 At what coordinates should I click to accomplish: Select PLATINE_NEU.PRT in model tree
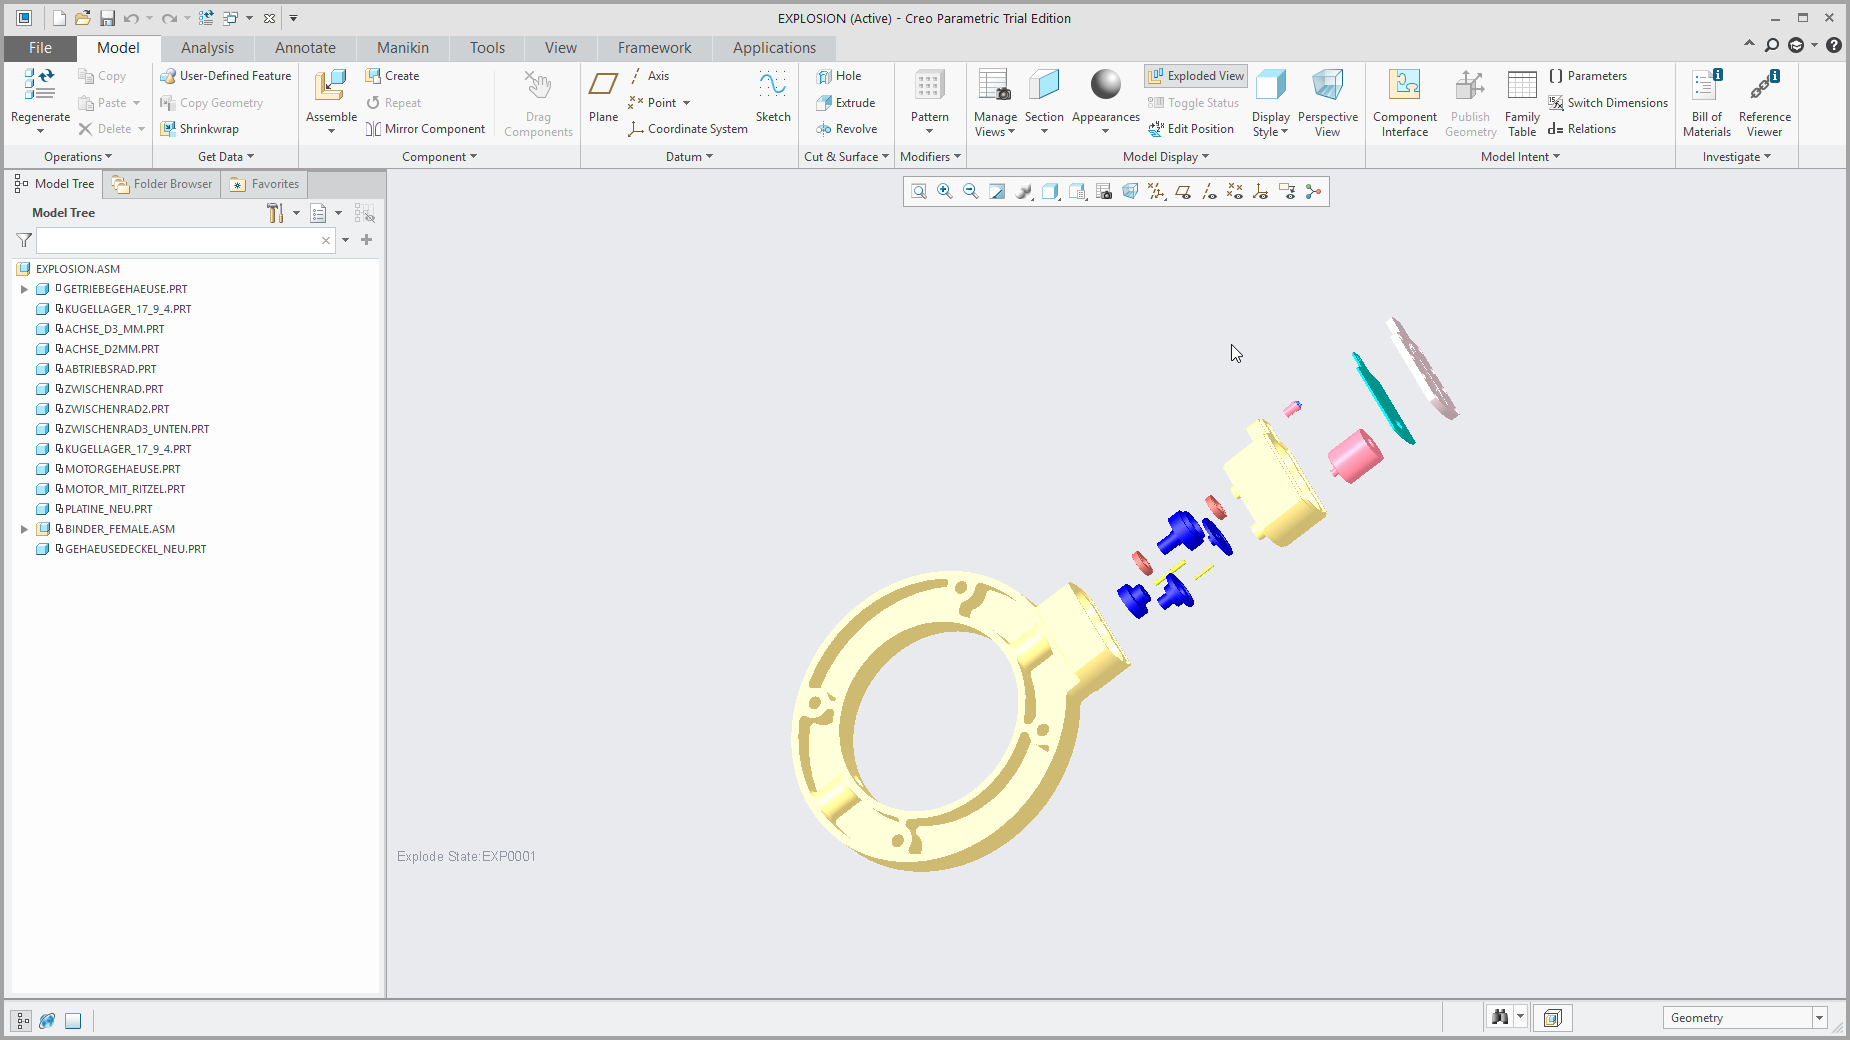[108, 509]
